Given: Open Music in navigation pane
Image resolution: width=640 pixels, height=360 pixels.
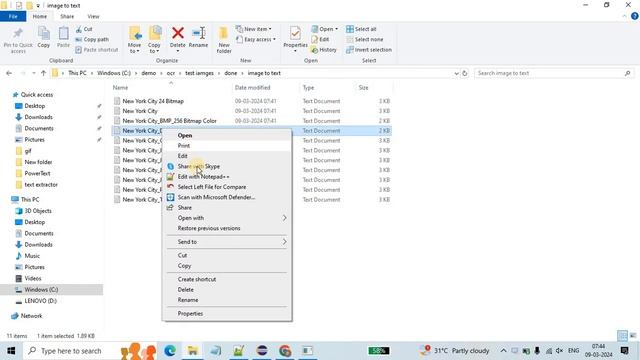Looking at the screenshot, I should point(32,256).
